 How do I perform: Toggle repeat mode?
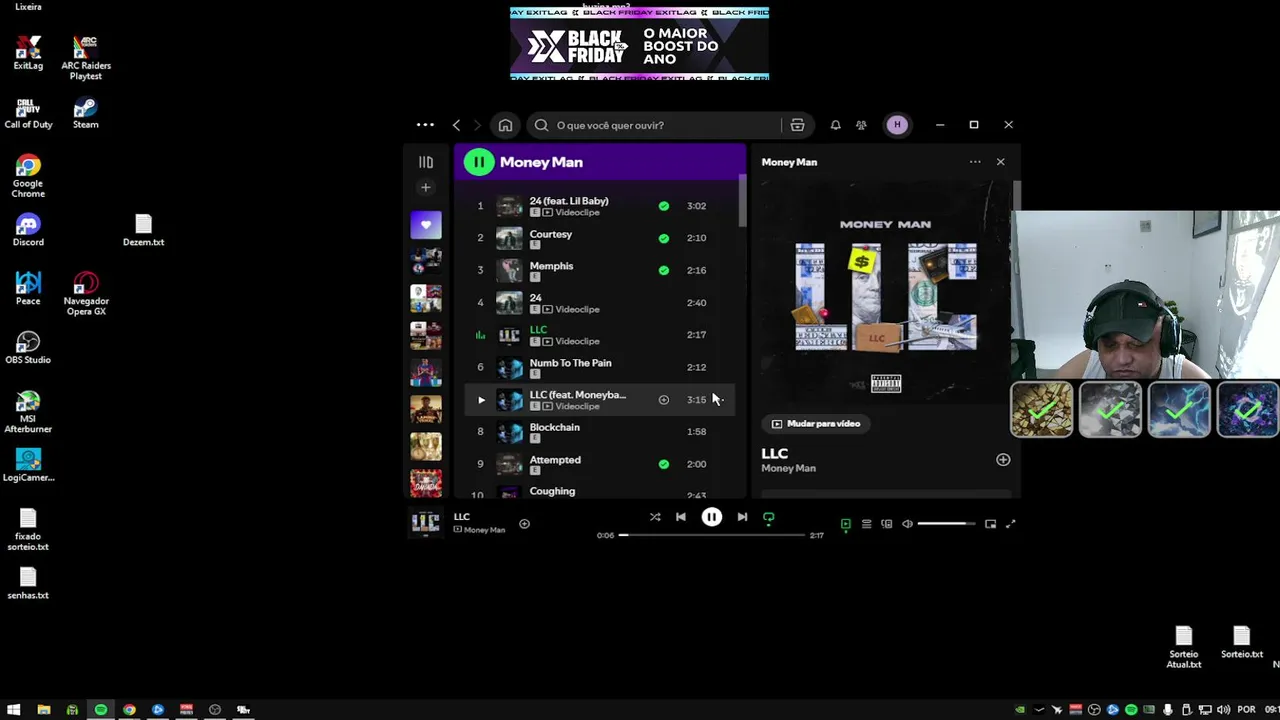coord(769,517)
